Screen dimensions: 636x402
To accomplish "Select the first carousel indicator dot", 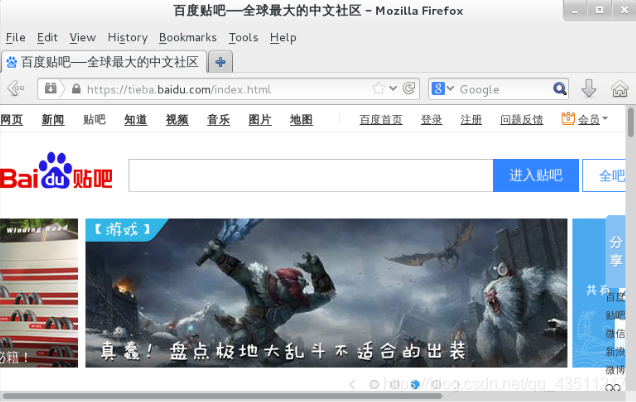I will tap(374, 384).
